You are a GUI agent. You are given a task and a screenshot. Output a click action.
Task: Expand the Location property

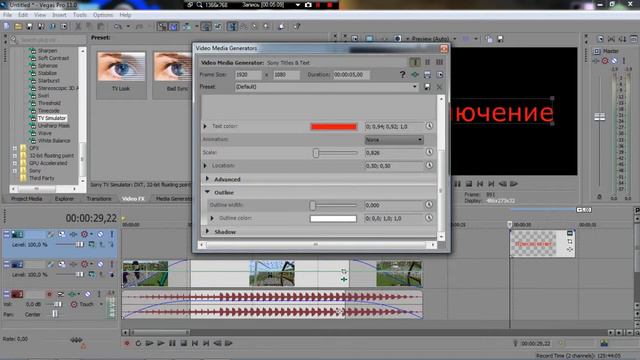click(x=205, y=166)
